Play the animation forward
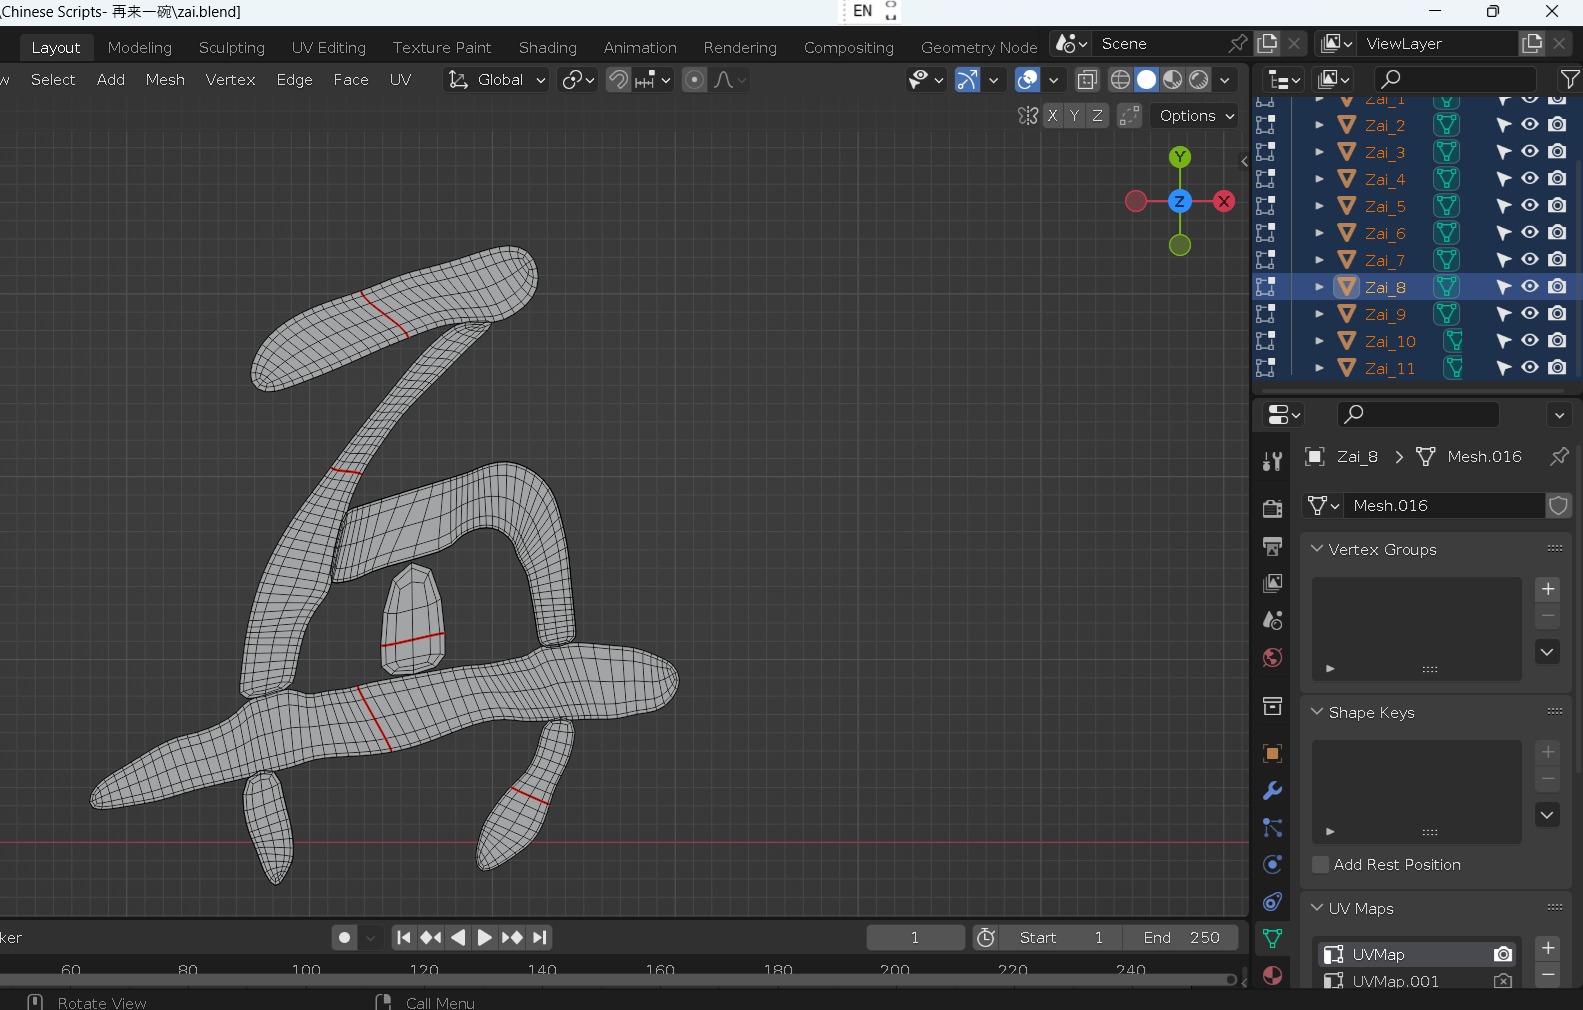1583x1010 pixels. click(484, 938)
